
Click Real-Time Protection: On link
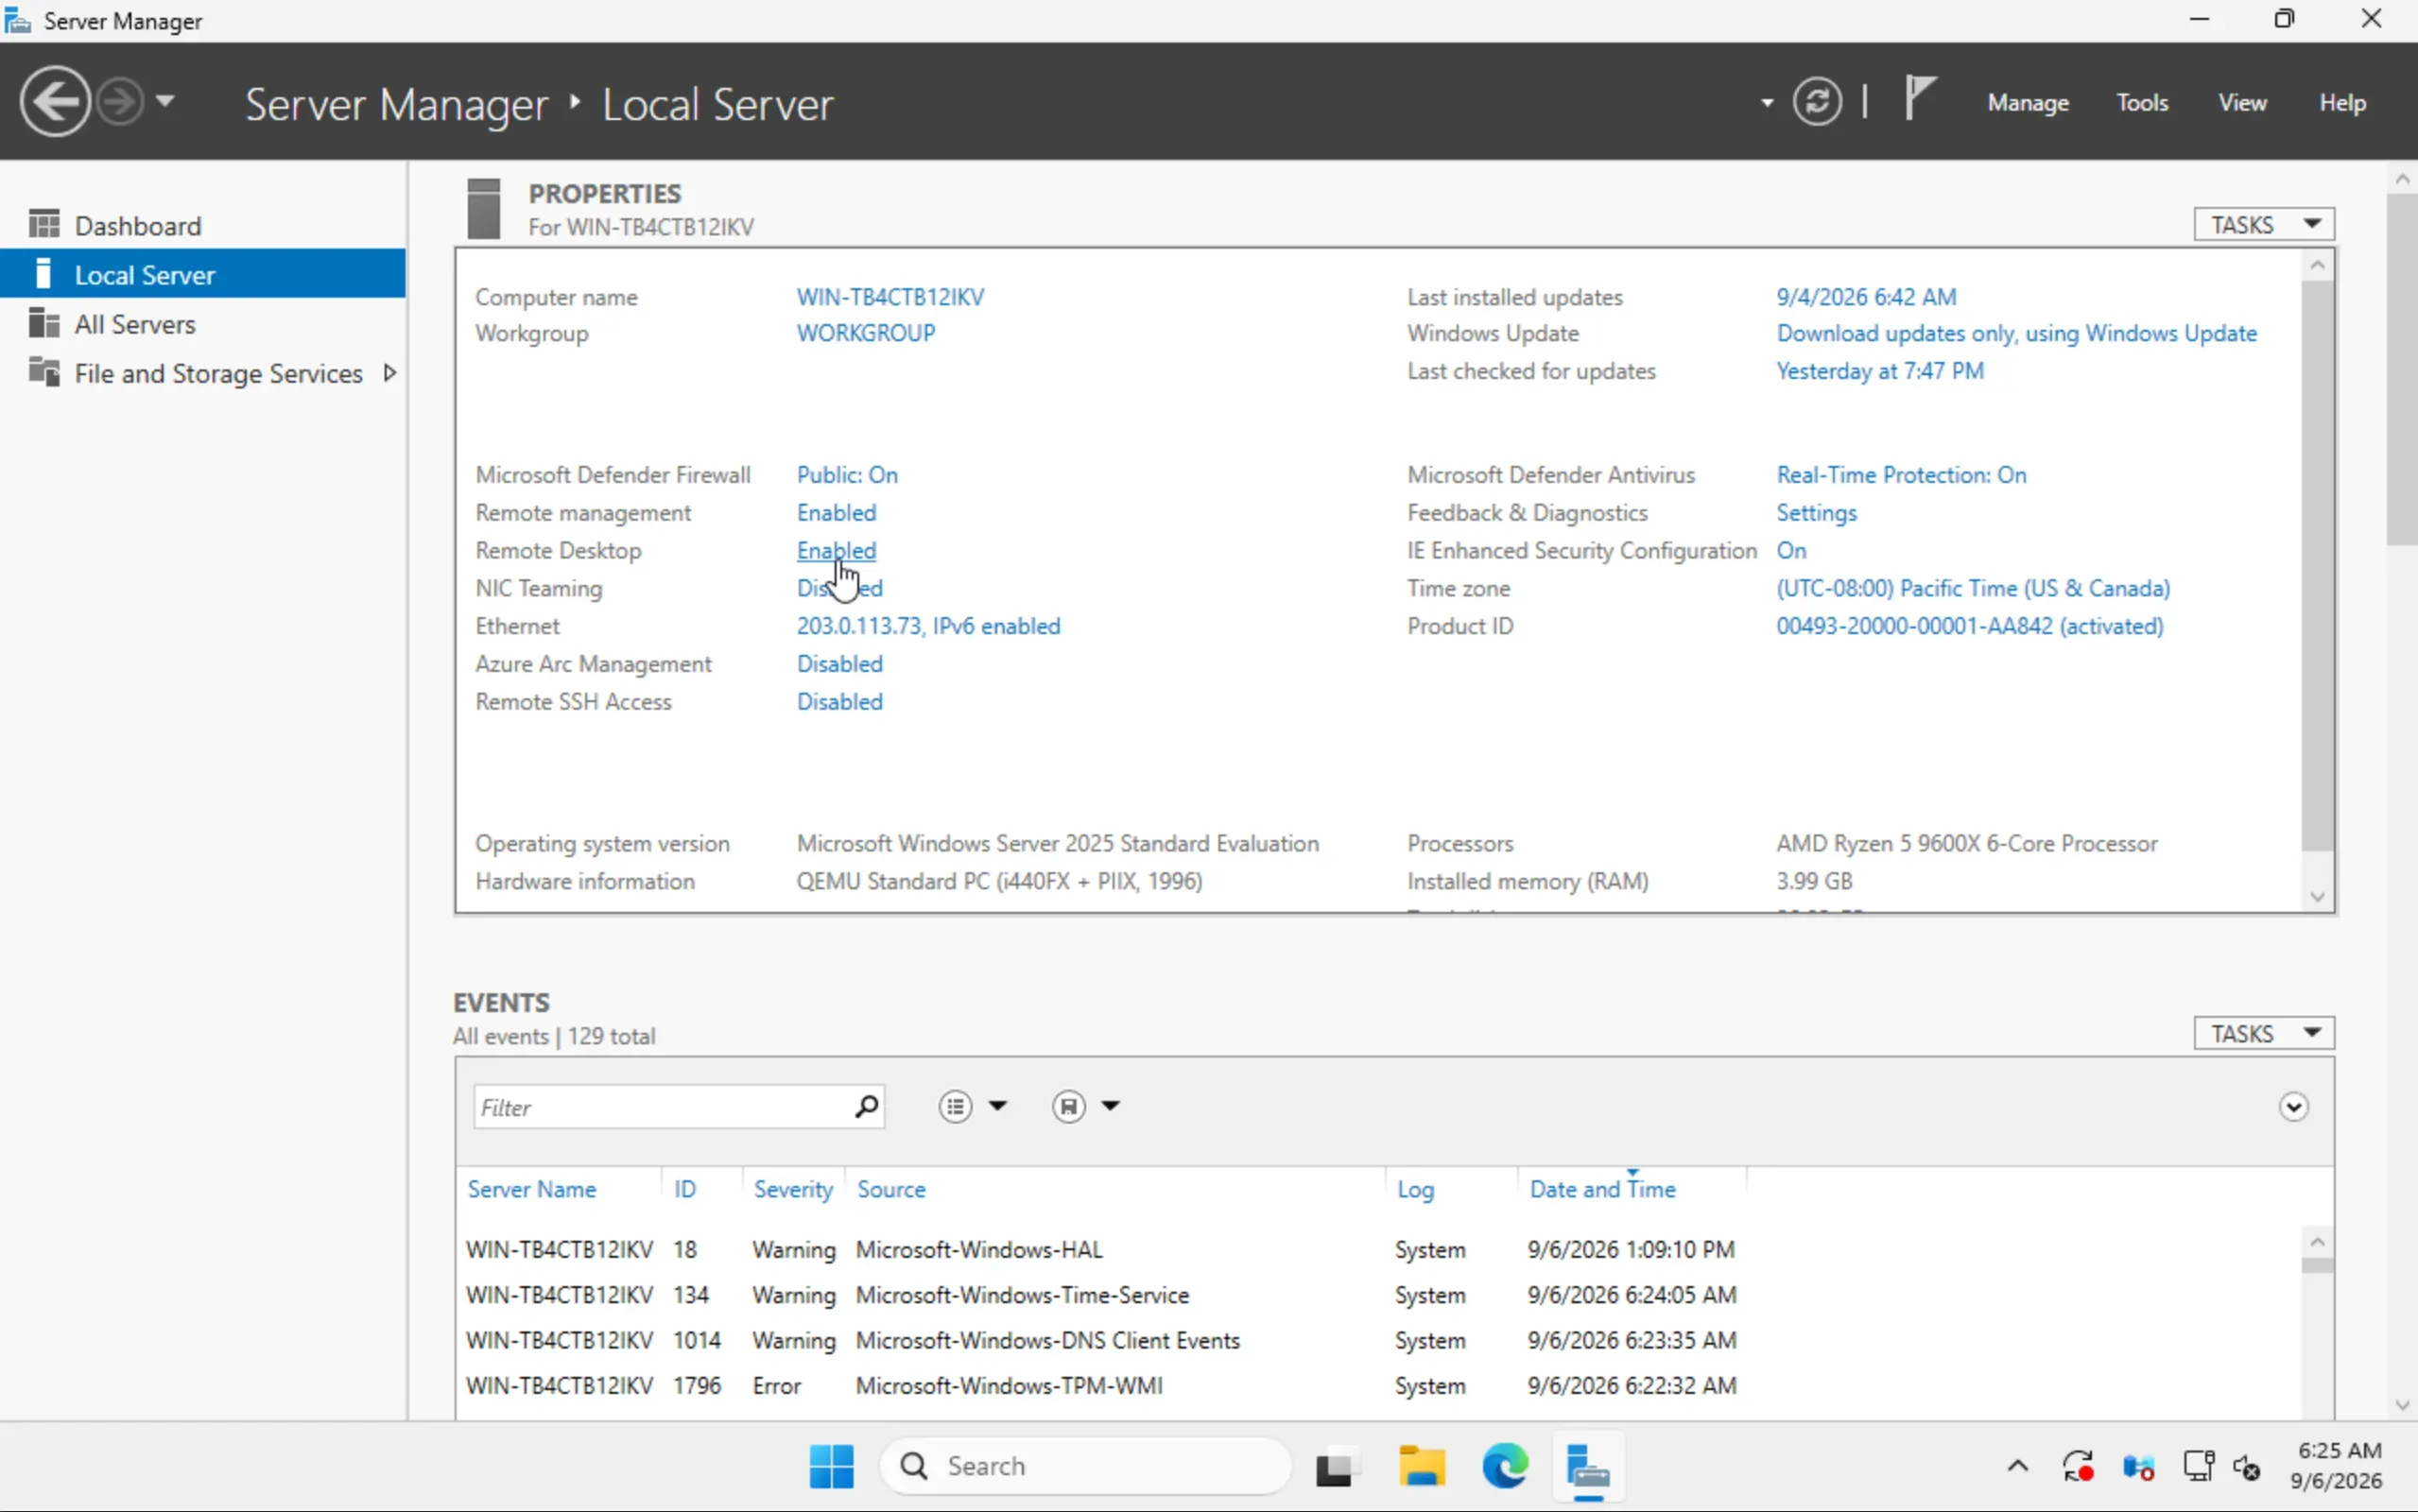pyautogui.click(x=1901, y=475)
